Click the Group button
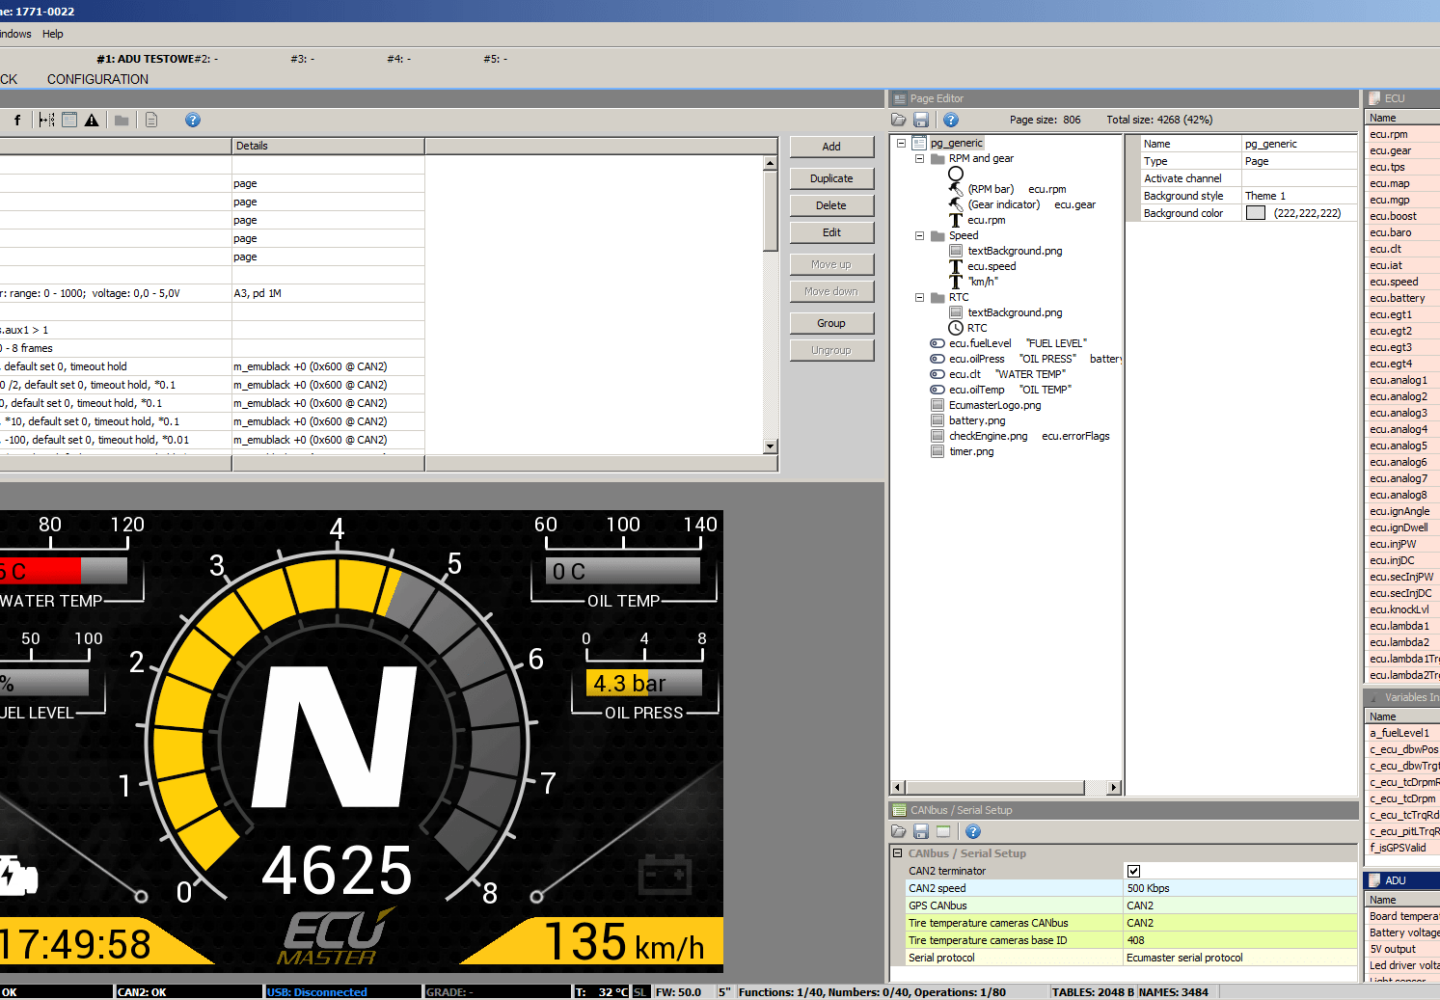The height and width of the screenshot is (1000, 1440). click(x=831, y=324)
